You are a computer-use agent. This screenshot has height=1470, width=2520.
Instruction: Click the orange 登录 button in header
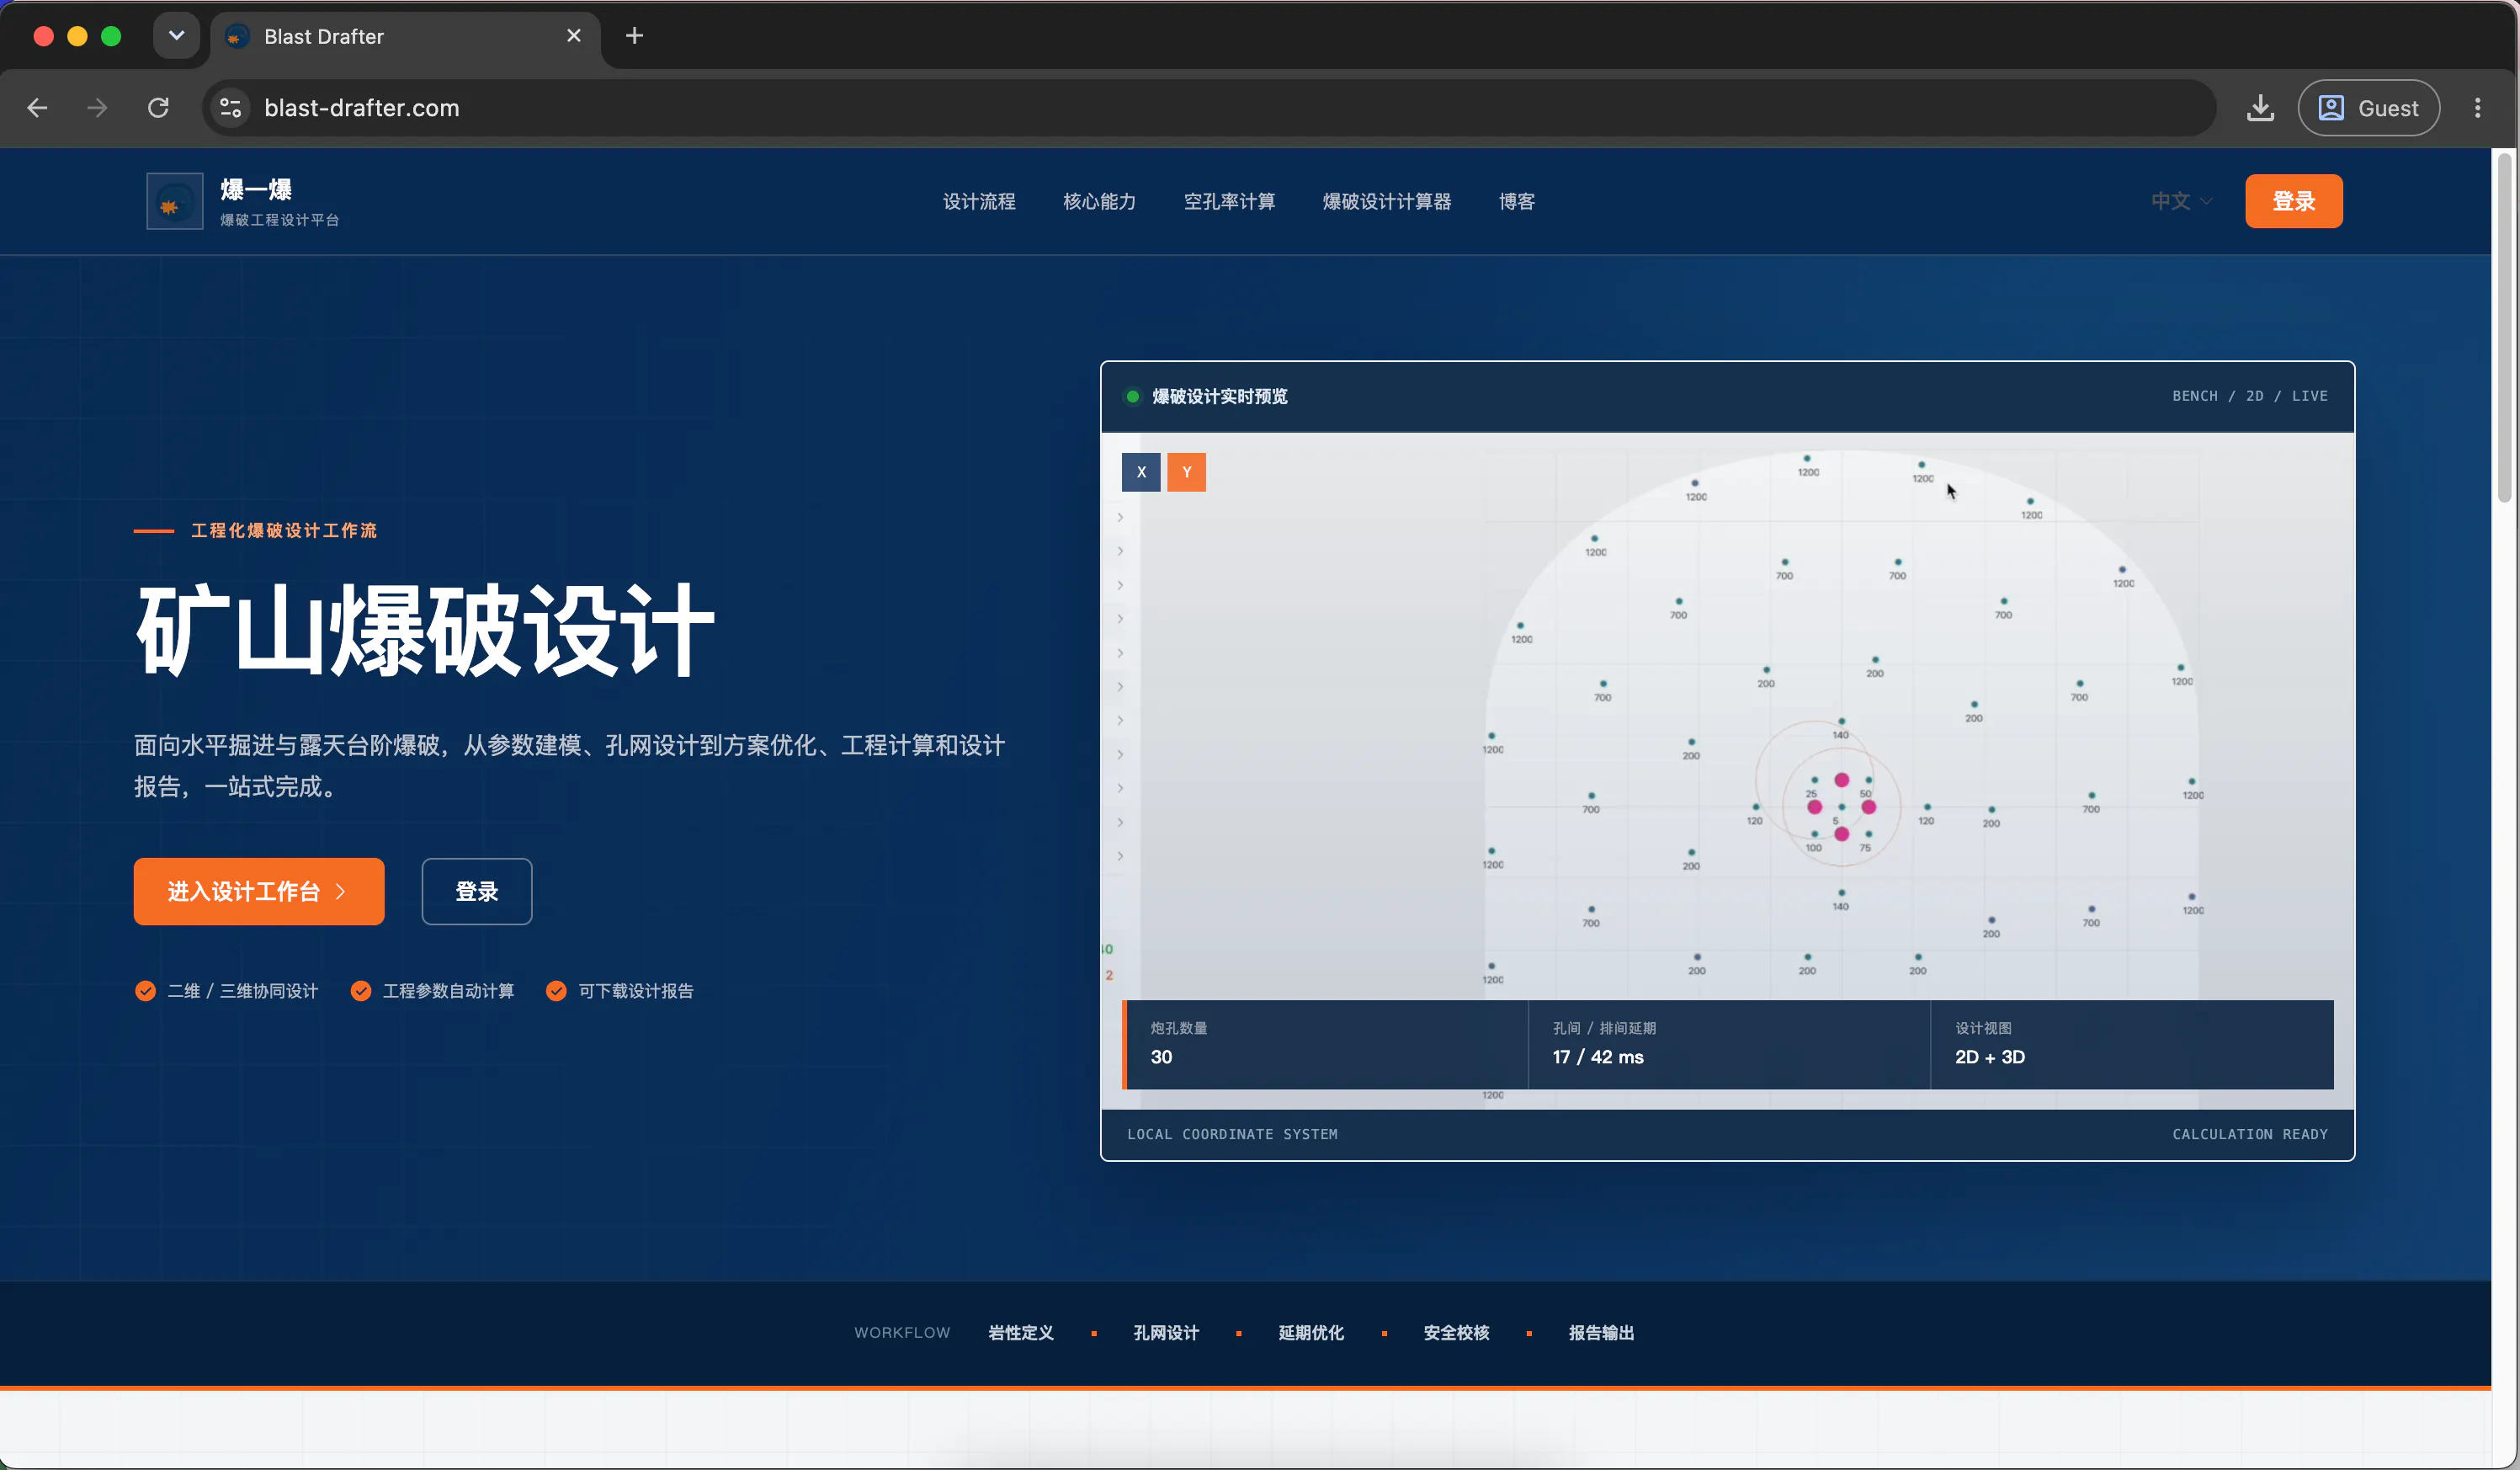pos(2294,201)
